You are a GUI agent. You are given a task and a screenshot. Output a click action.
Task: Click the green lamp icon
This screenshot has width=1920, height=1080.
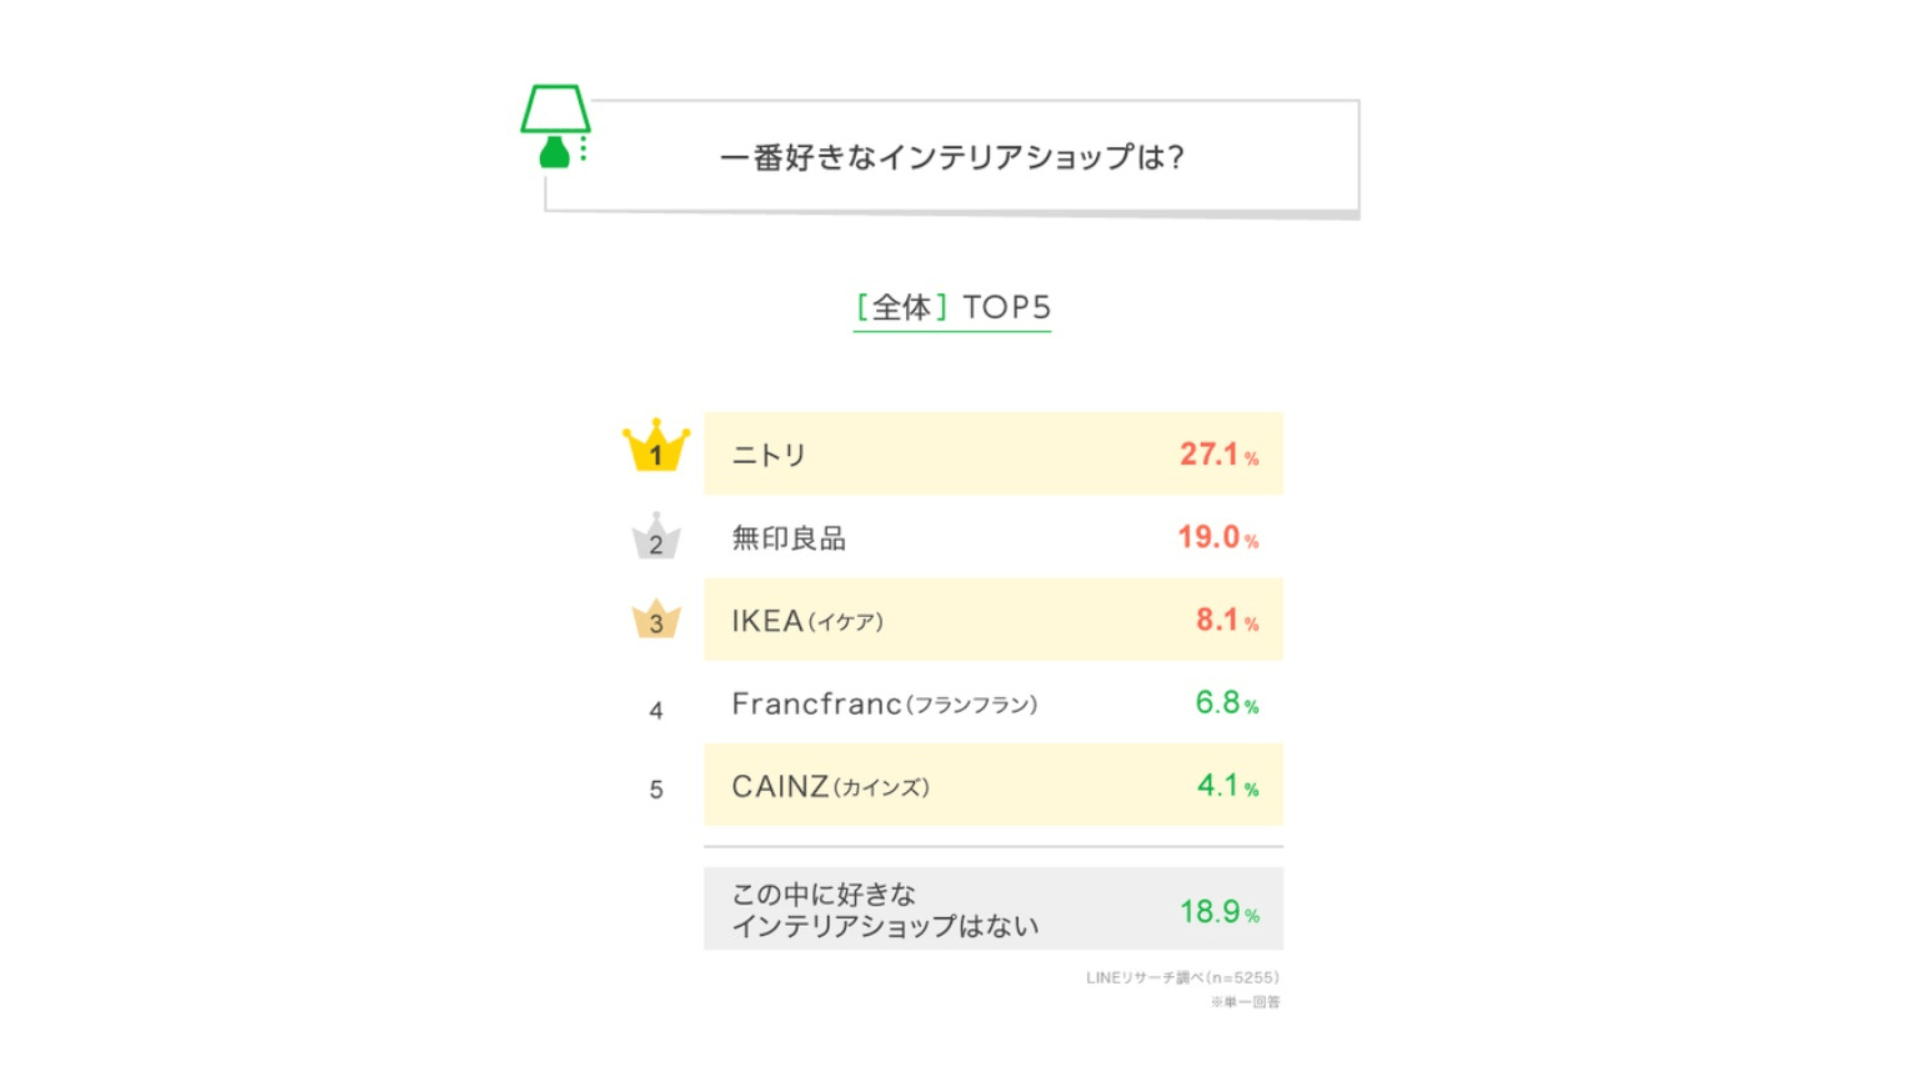tap(556, 126)
